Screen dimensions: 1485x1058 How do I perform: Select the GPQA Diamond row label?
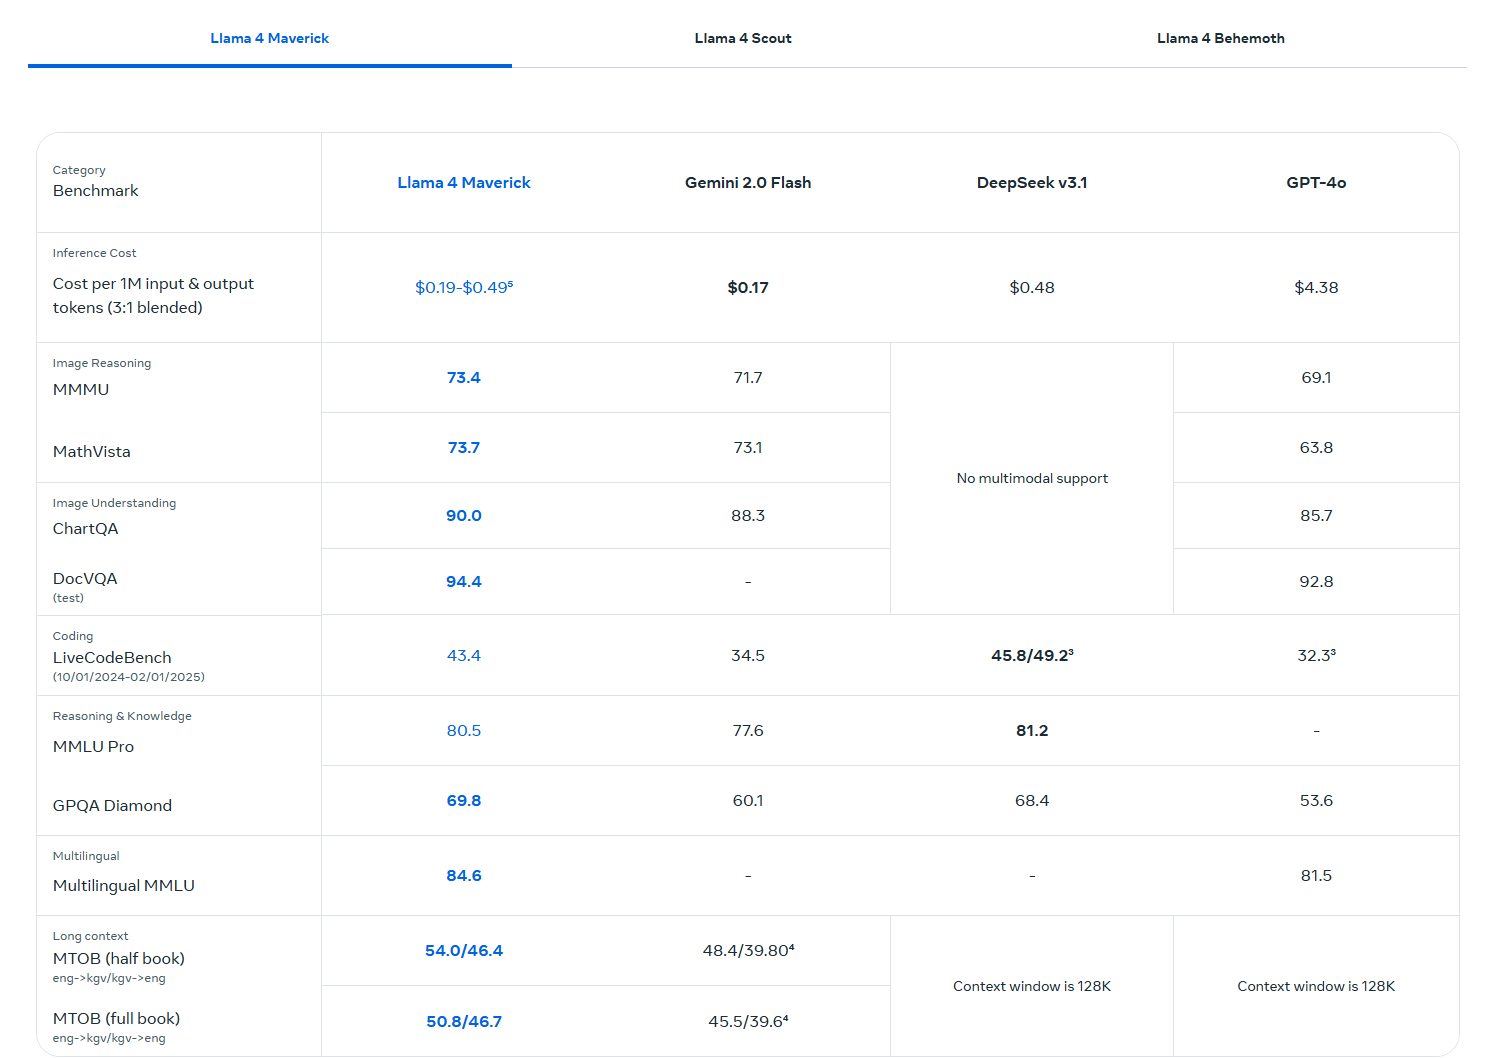[x=112, y=805]
